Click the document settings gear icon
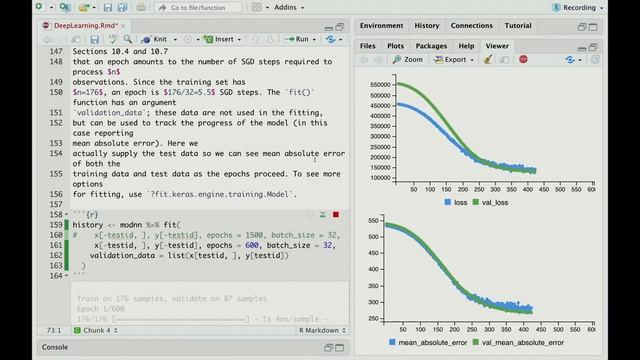Viewport: 640px width, 360px height. (x=187, y=39)
